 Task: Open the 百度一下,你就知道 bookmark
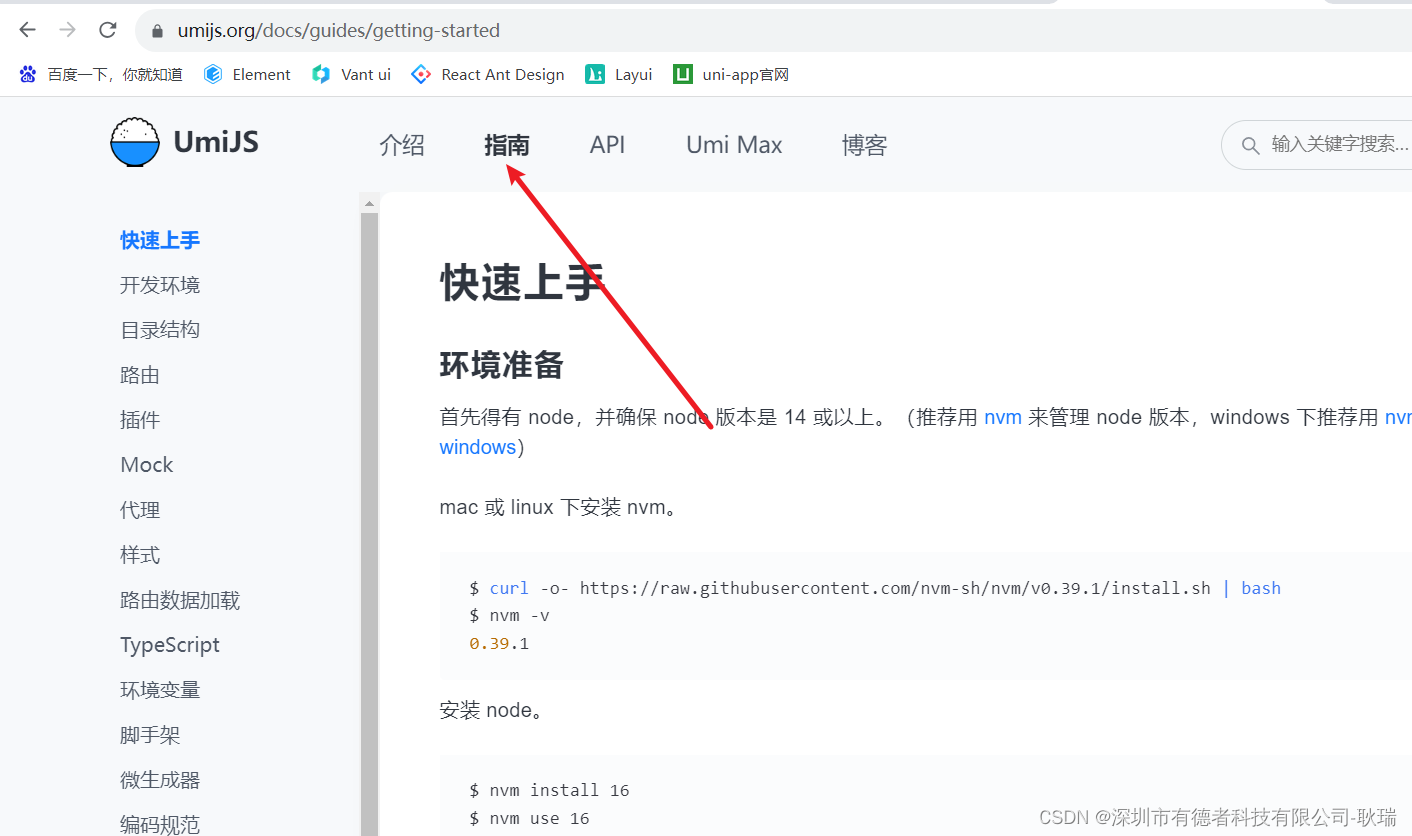pos(115,74)
